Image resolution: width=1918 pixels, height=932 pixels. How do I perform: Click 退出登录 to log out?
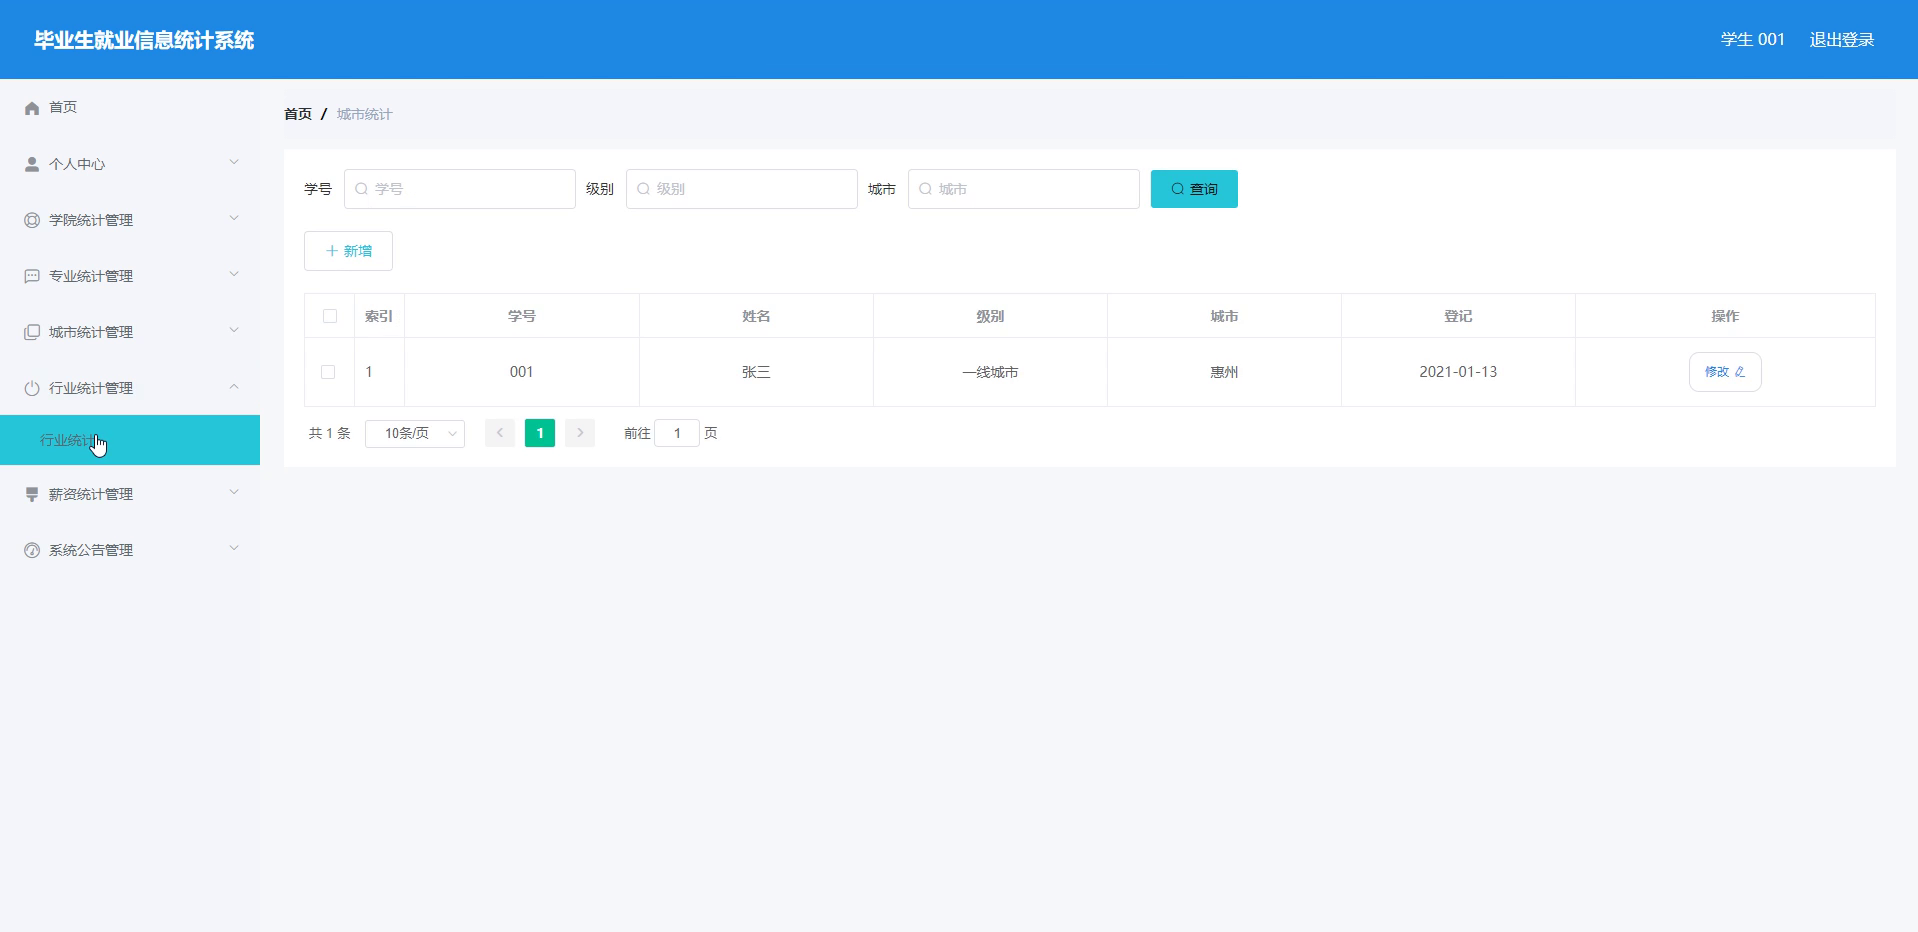1842,40
